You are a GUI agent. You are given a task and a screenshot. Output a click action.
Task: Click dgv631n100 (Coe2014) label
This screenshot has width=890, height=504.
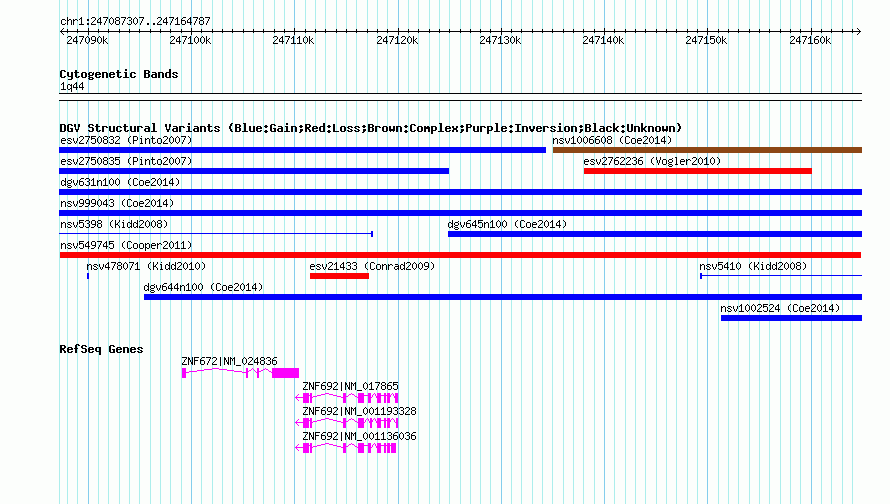coord(120,182)
